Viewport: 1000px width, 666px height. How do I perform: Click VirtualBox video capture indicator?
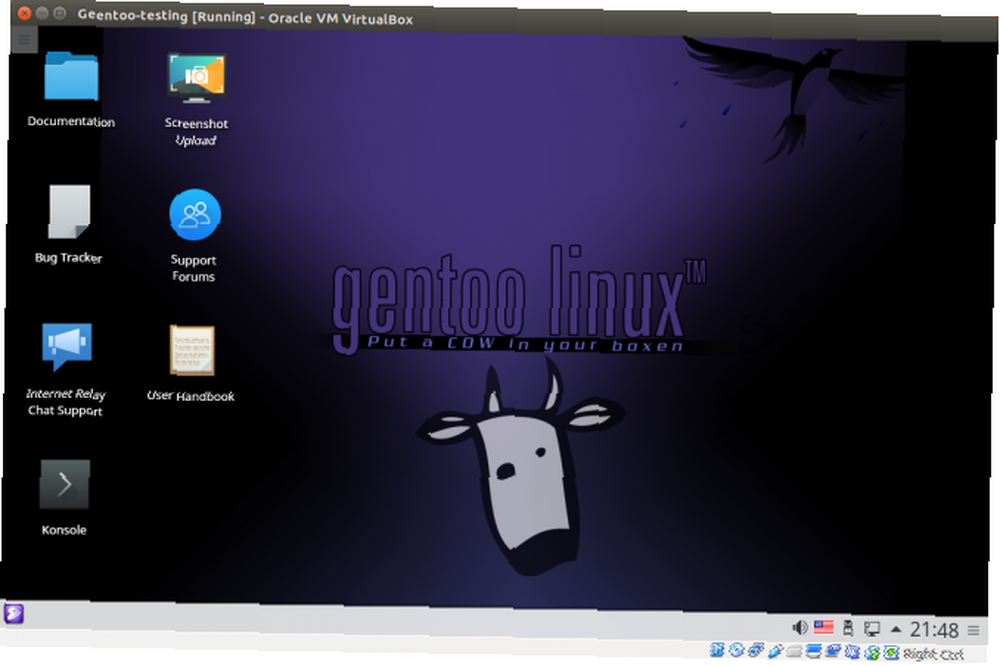pos(833,651)
